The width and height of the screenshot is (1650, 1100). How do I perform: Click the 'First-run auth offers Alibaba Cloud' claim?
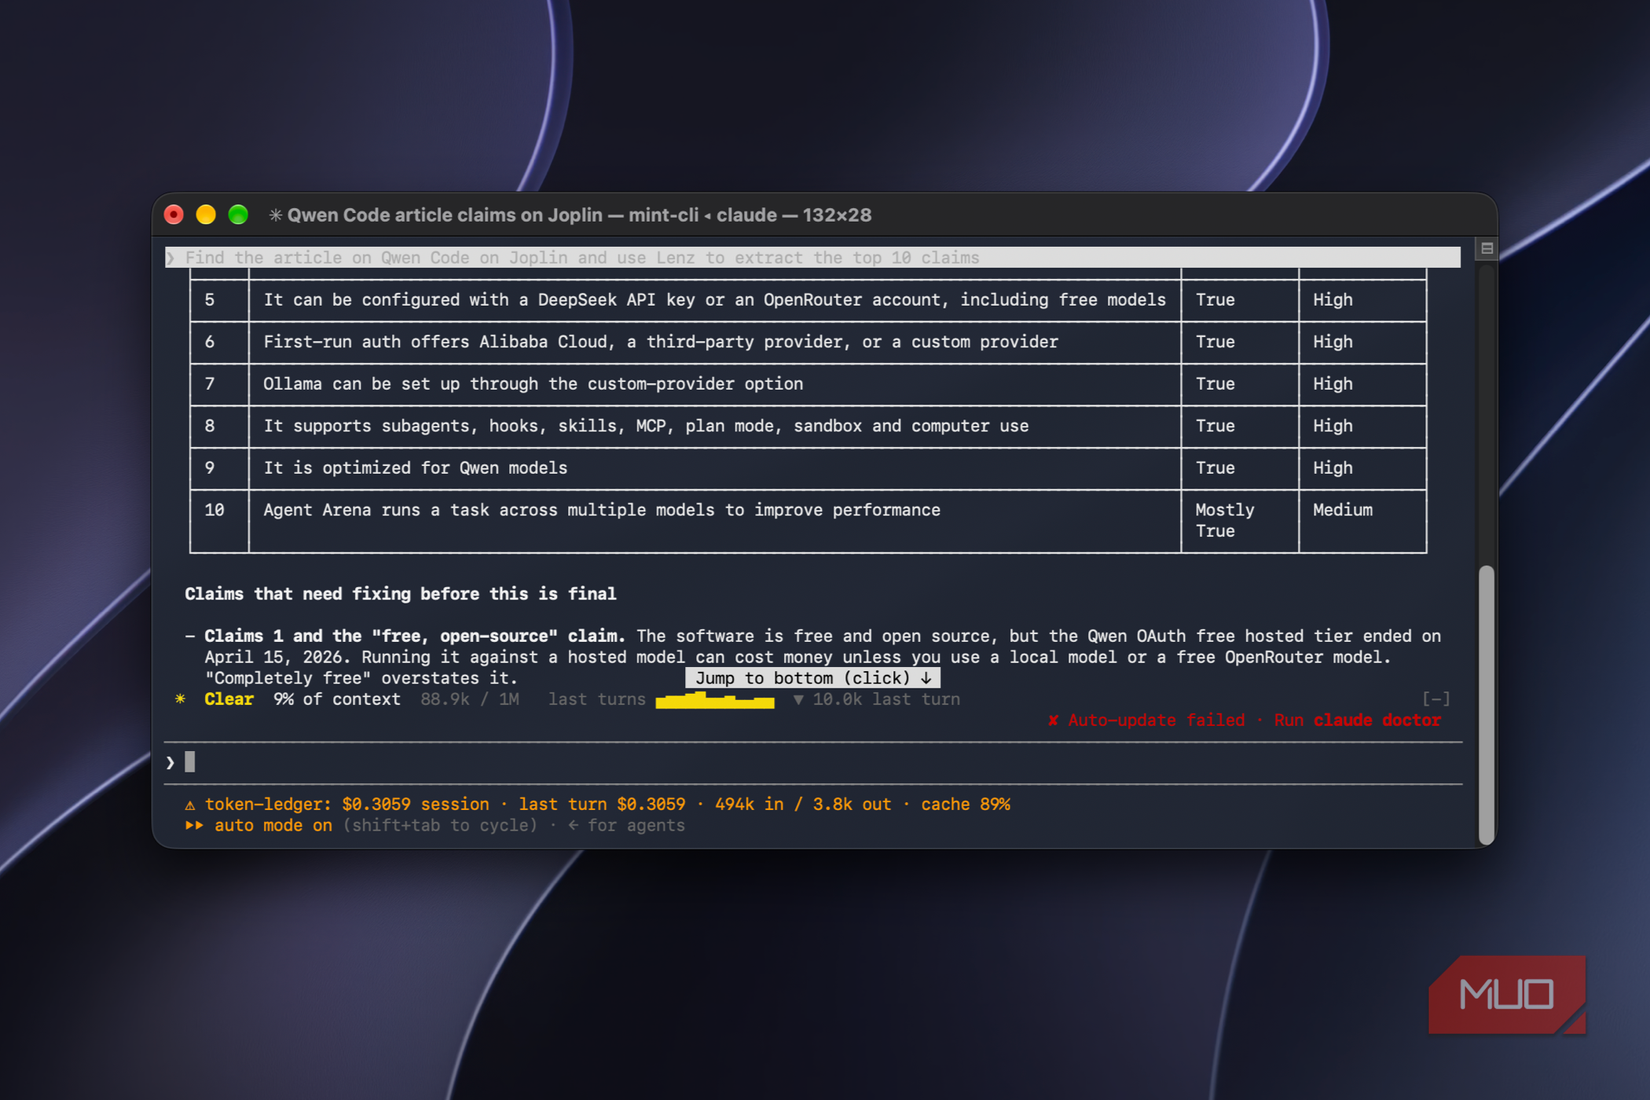(x=660, y=342)
